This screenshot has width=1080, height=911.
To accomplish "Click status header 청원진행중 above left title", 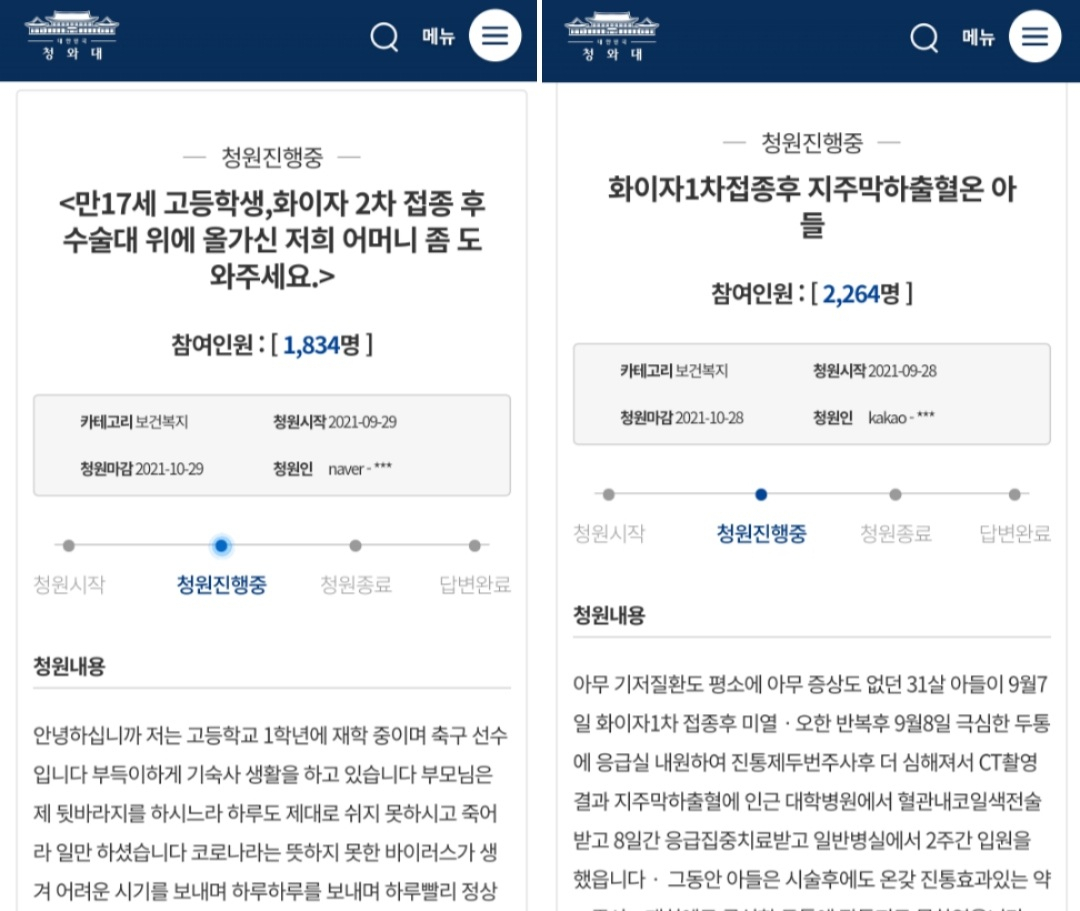I will pos(272,157).
